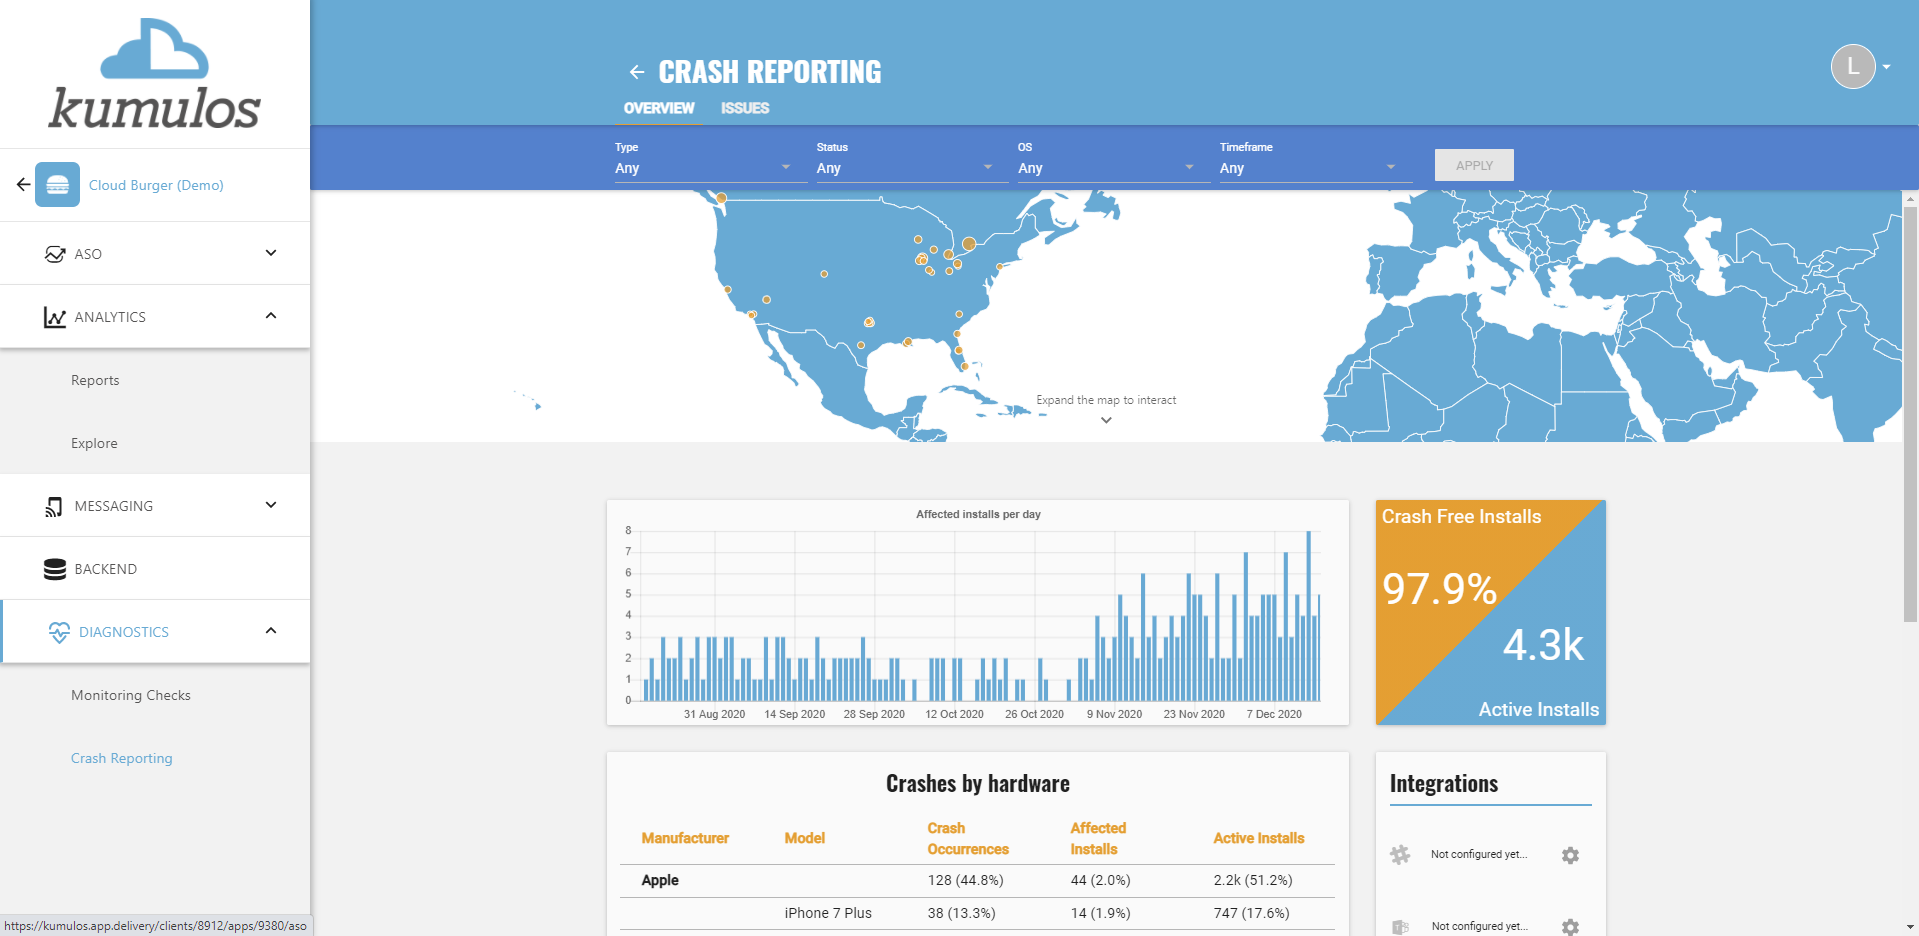This screenshot has height=936, width=1919.
Task: Click the Cloud Burger app icon
Action: tap(57, 185)
